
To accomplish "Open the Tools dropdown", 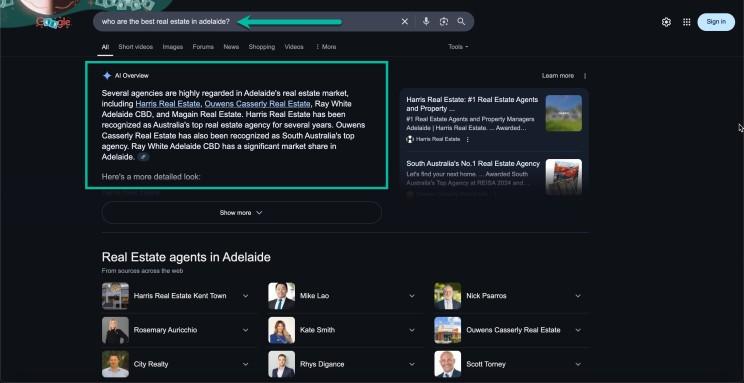I will [x=458, y=47].
